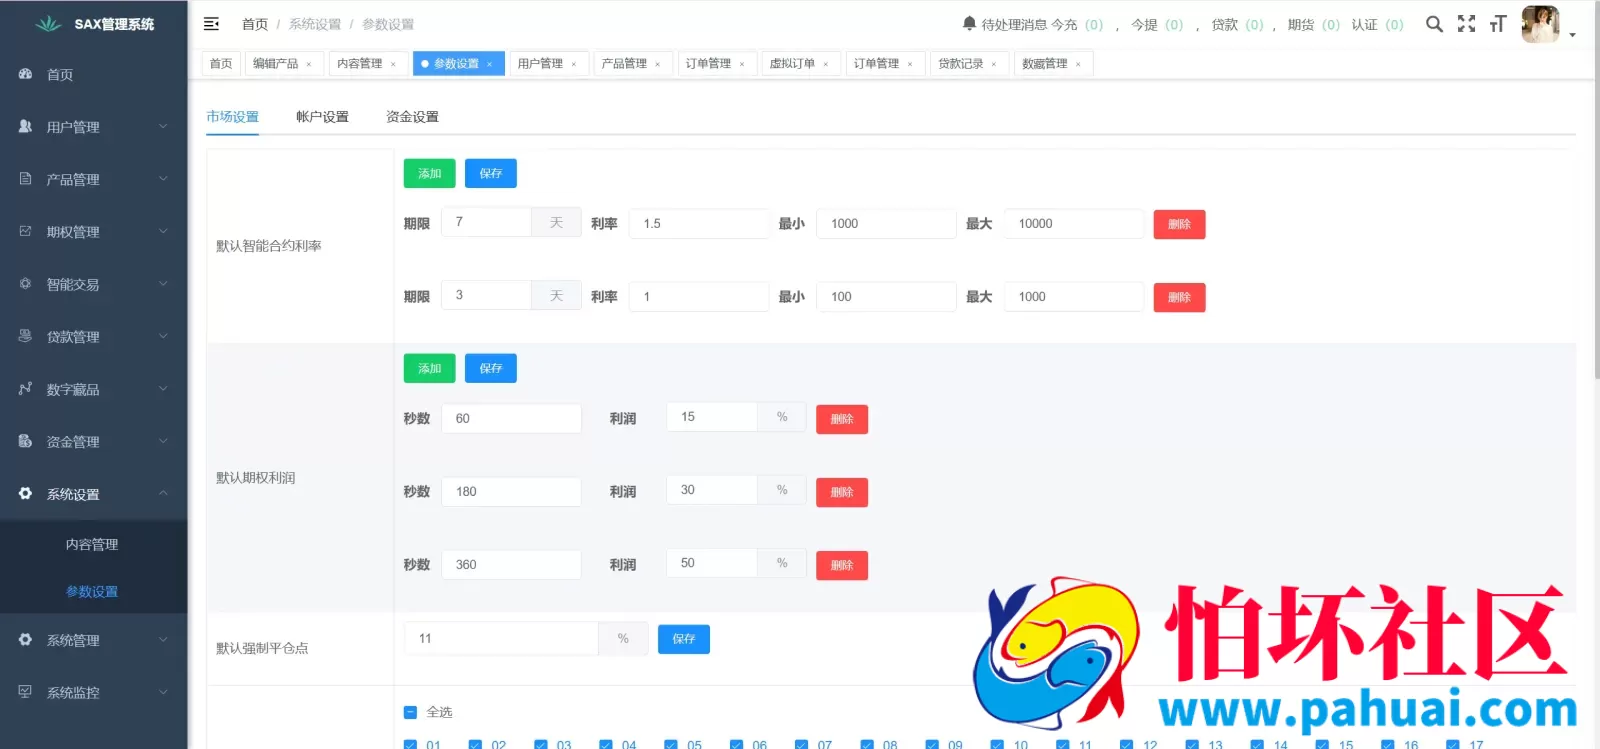Viewport: 1600px width, 749px height.
Task: Click the money icon beside 资金管理
Action: (25, 441)
